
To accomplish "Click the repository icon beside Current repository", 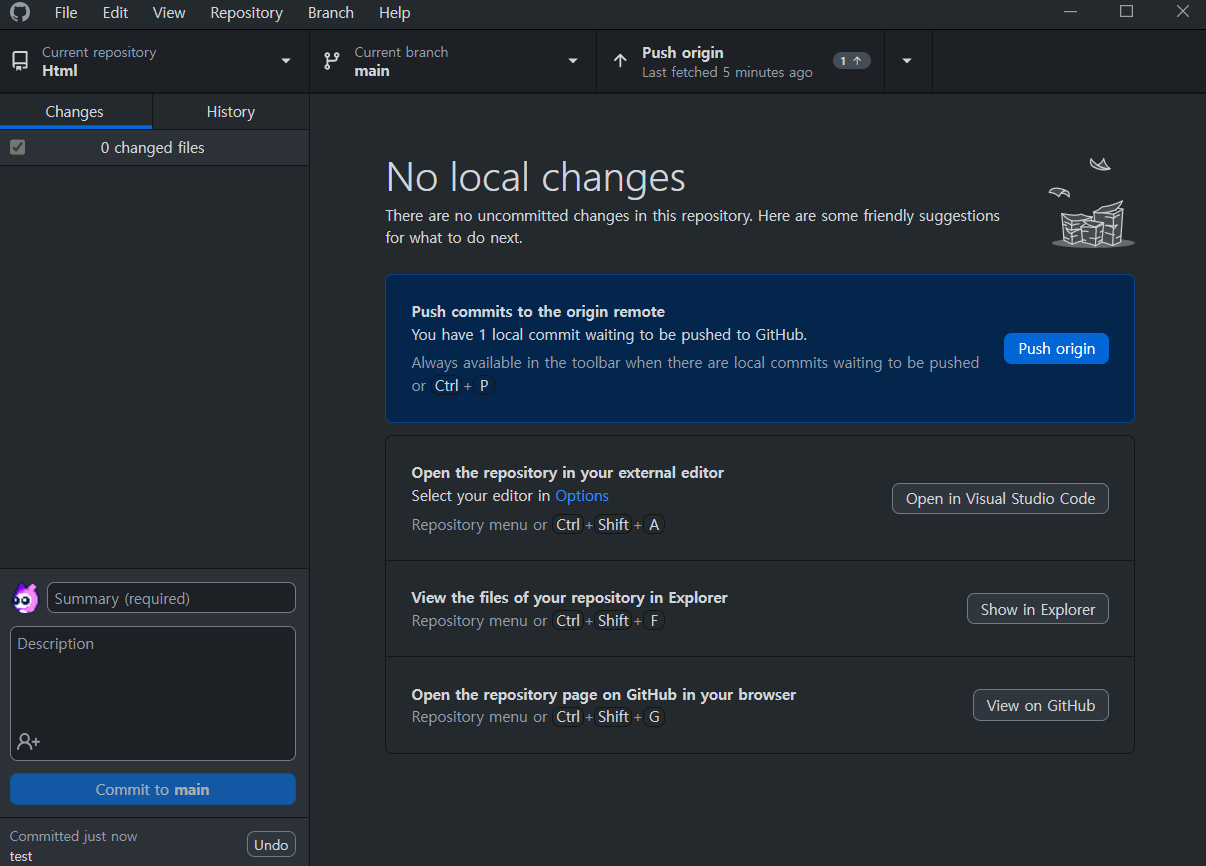I will click(20, 61).
